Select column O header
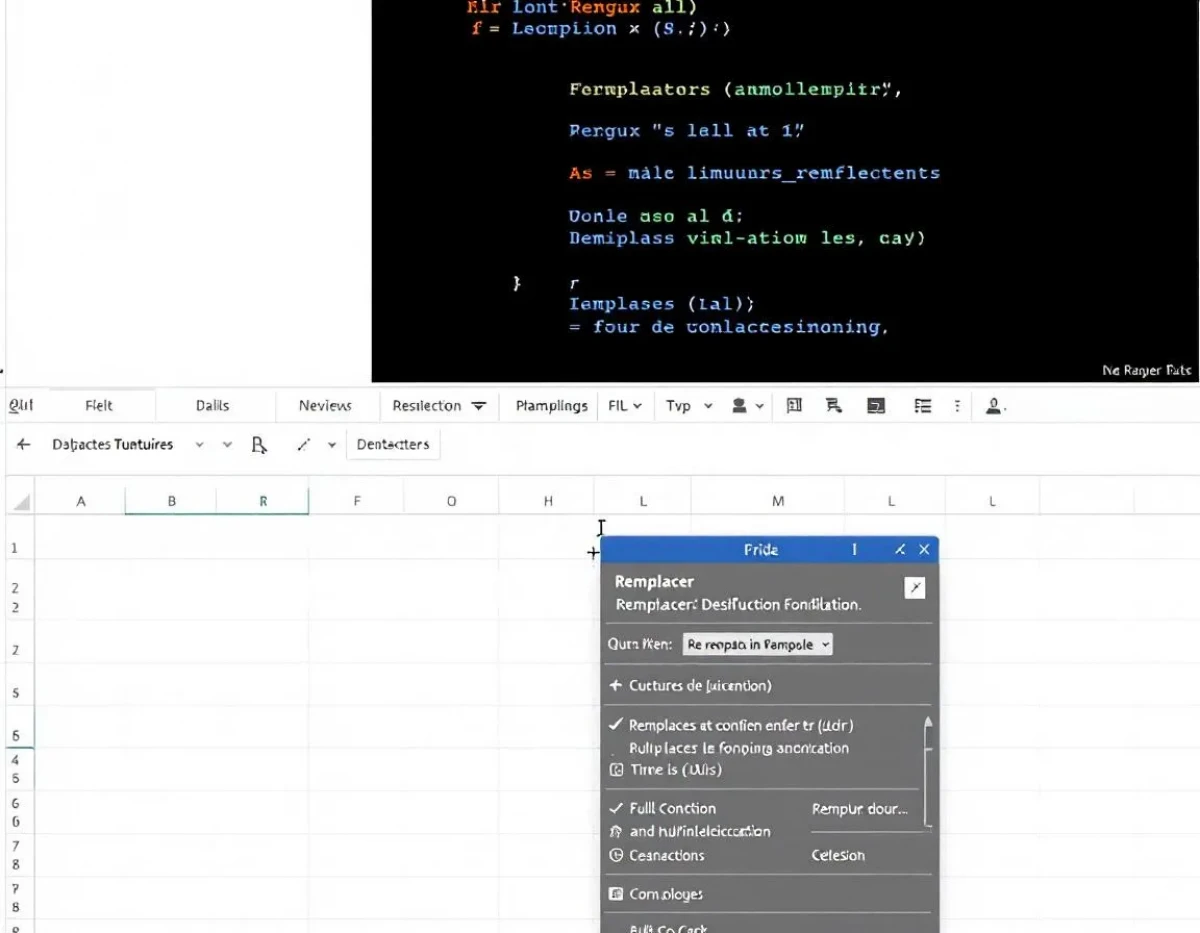The width and height of the screenshot is (1200, 933). (451, 502)
